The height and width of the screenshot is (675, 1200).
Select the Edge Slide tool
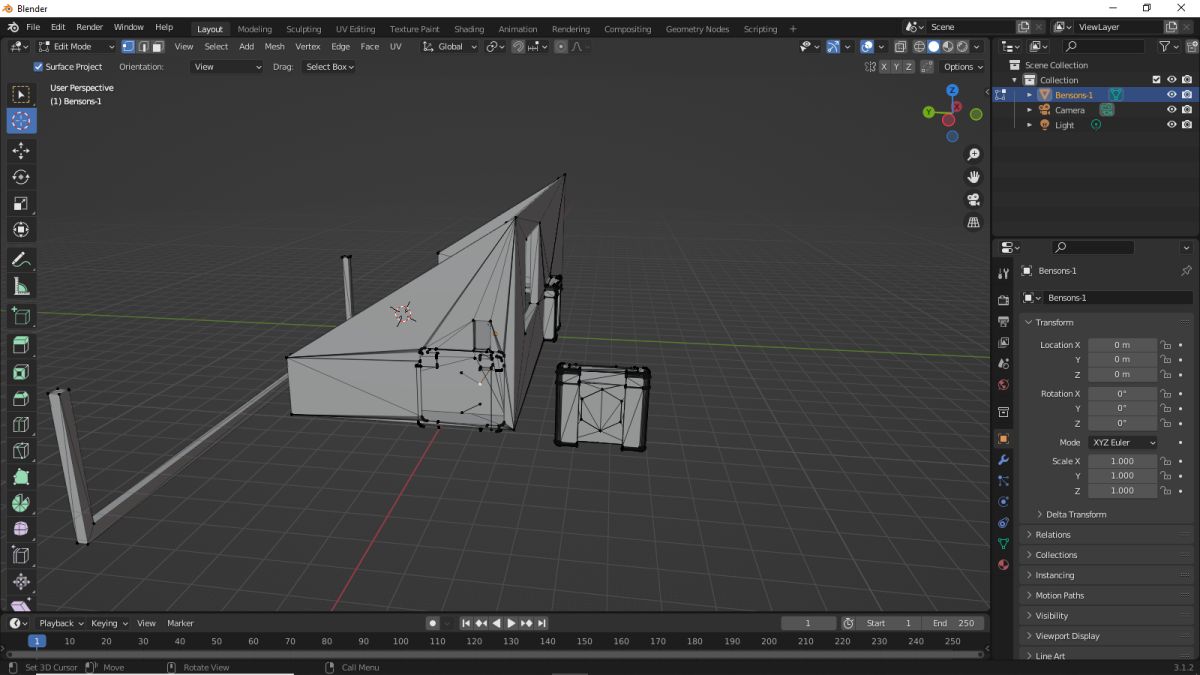(x=21, y=555)
